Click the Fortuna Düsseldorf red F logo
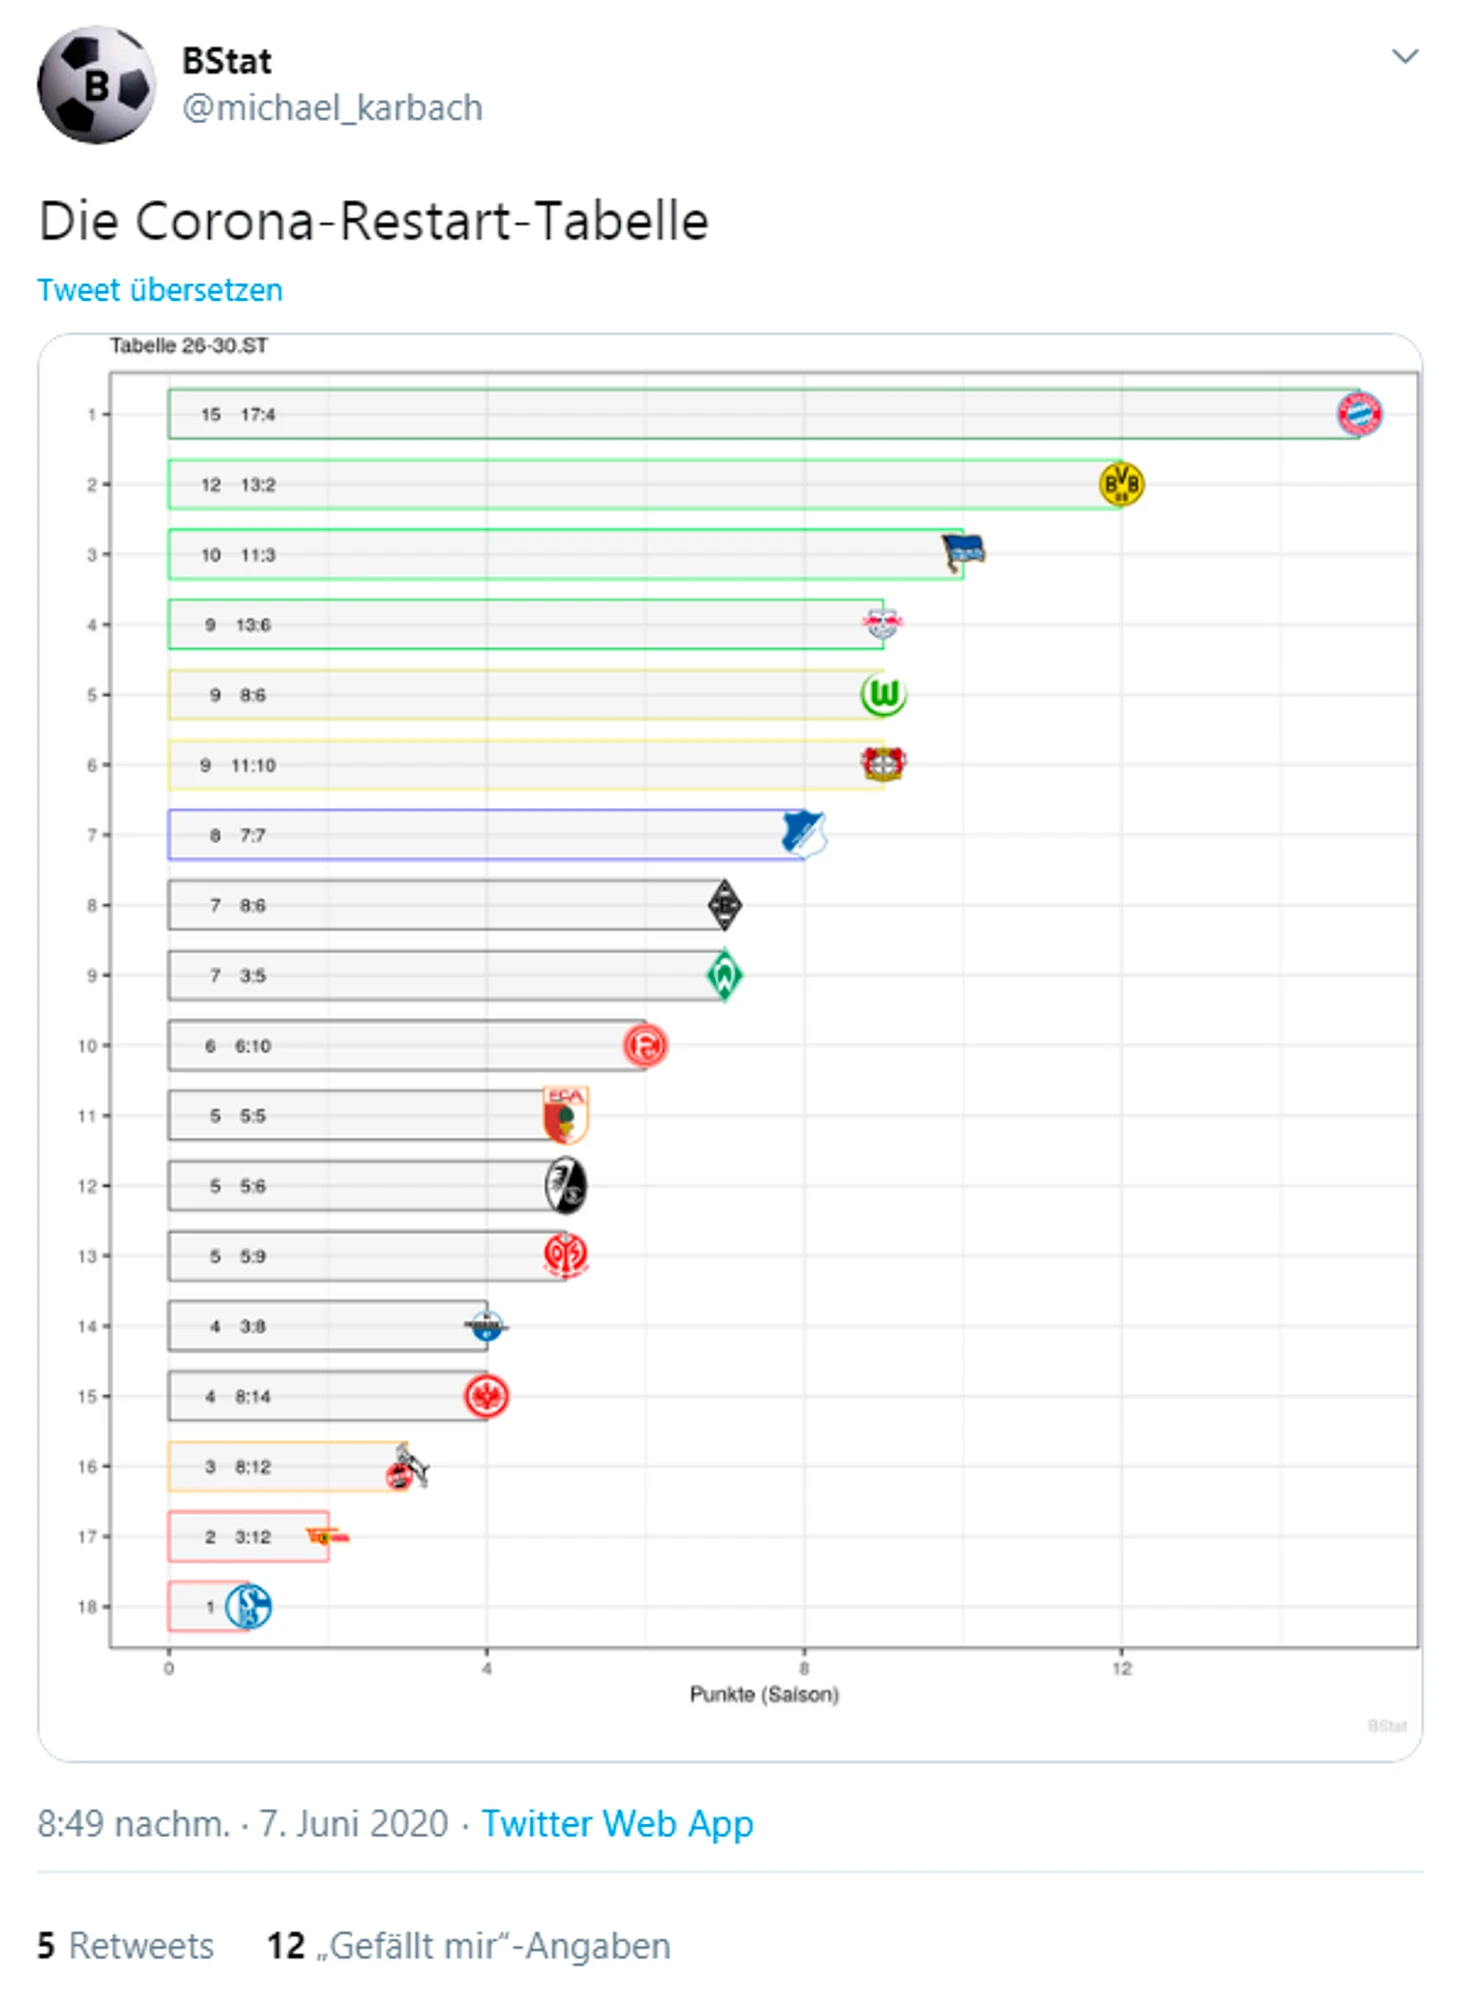 coord(645,1045)
